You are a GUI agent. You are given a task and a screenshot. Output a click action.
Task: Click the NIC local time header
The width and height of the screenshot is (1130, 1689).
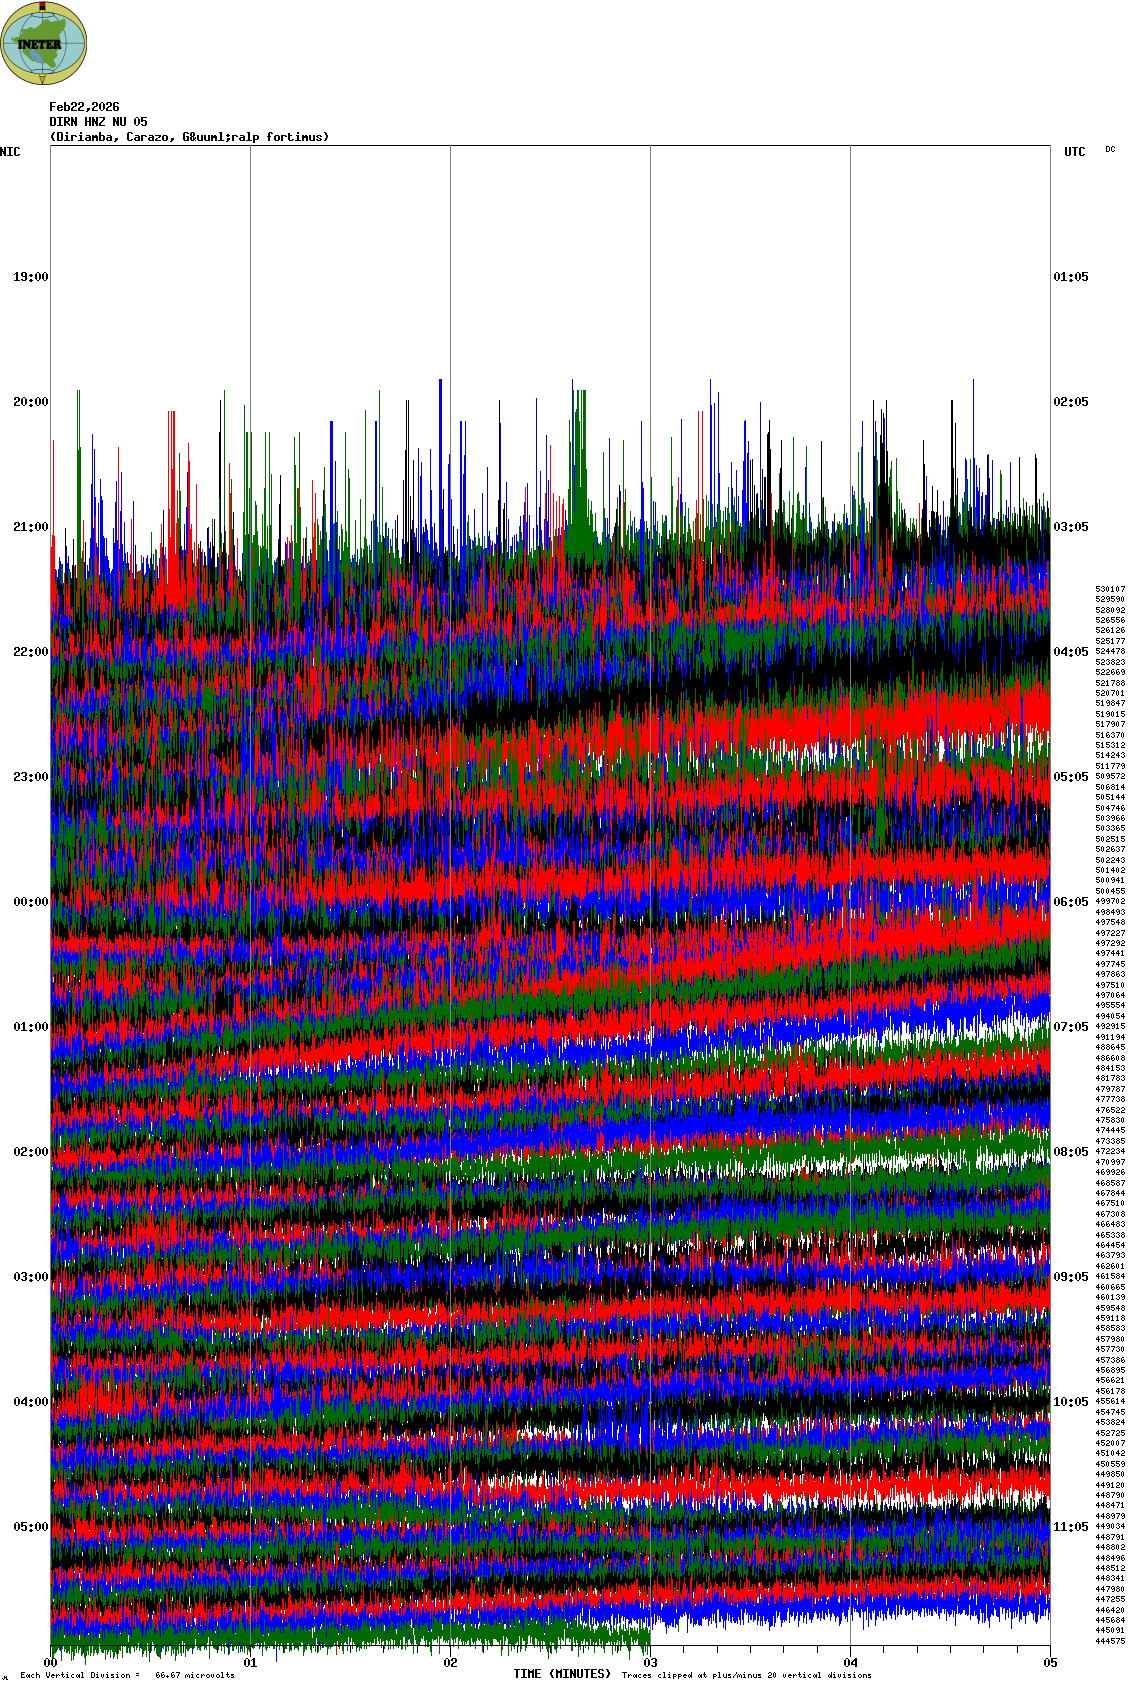10,152
